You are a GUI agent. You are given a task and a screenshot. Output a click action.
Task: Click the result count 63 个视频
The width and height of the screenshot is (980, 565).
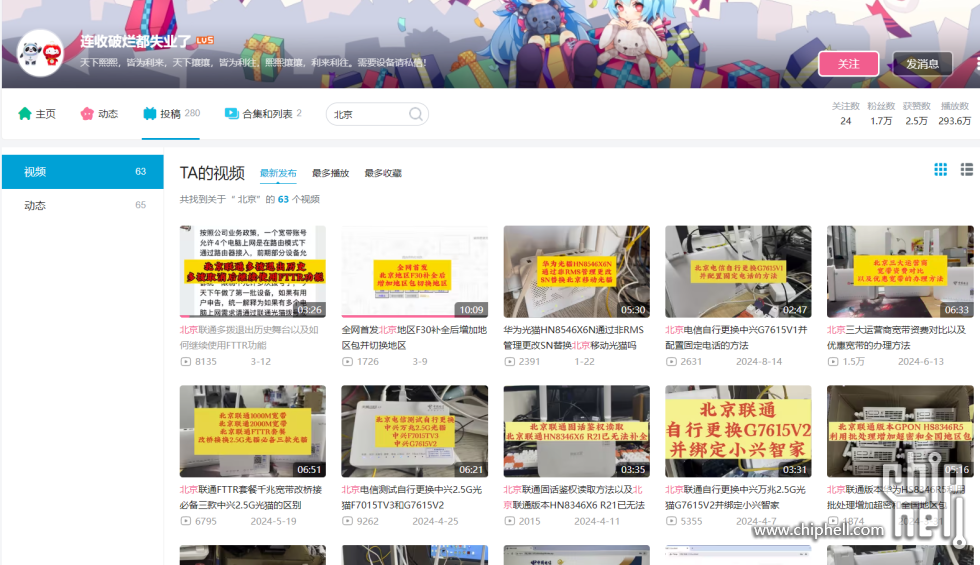(x=299, y=199)
